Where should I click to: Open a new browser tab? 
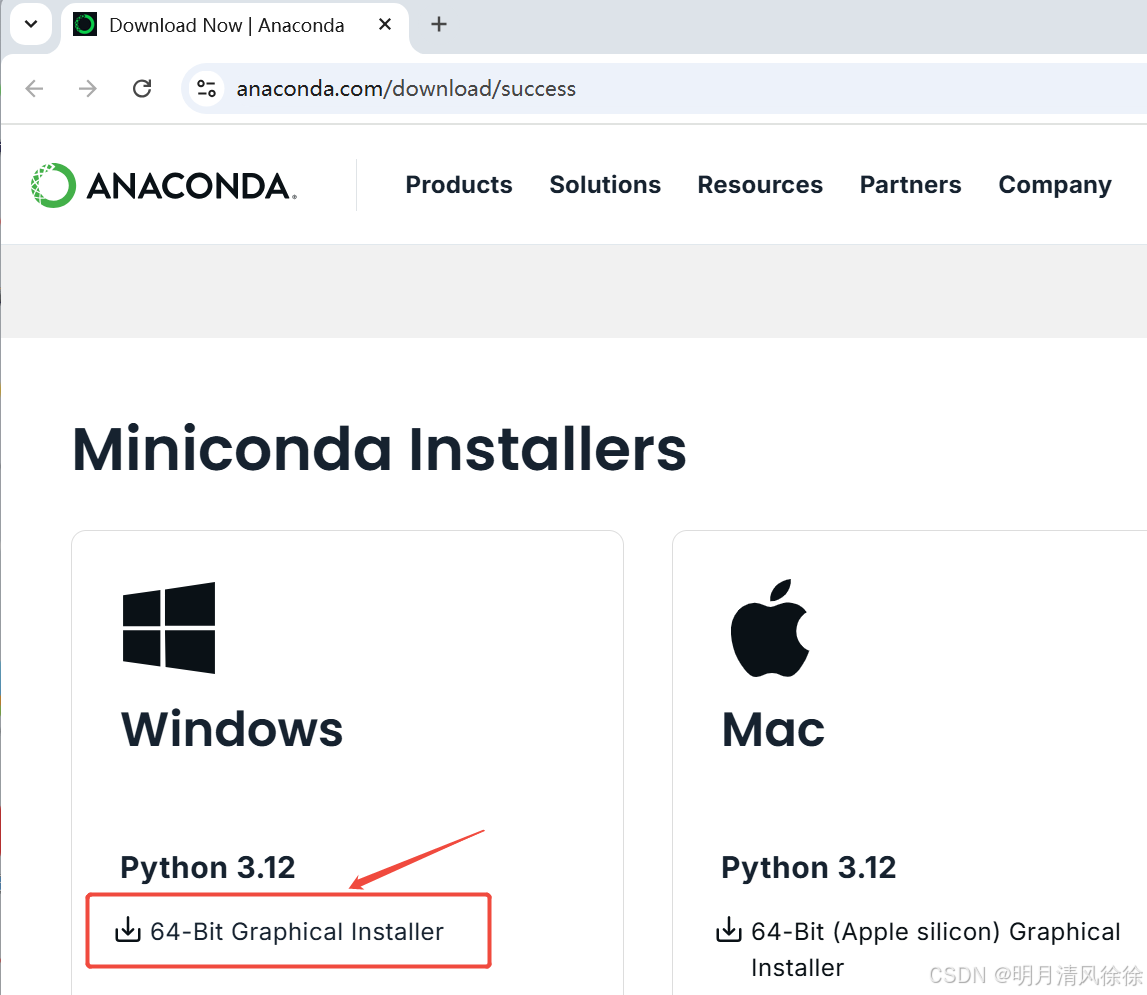coord(439,25)
